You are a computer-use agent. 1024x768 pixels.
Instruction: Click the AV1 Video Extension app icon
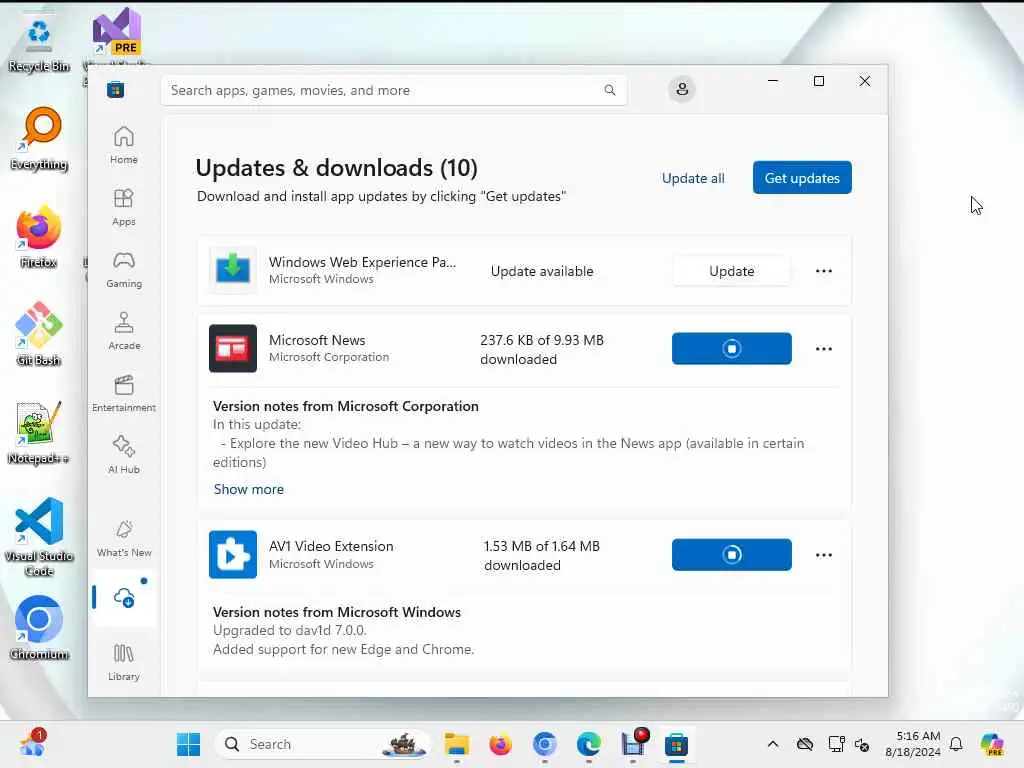(x=232, y=554)
